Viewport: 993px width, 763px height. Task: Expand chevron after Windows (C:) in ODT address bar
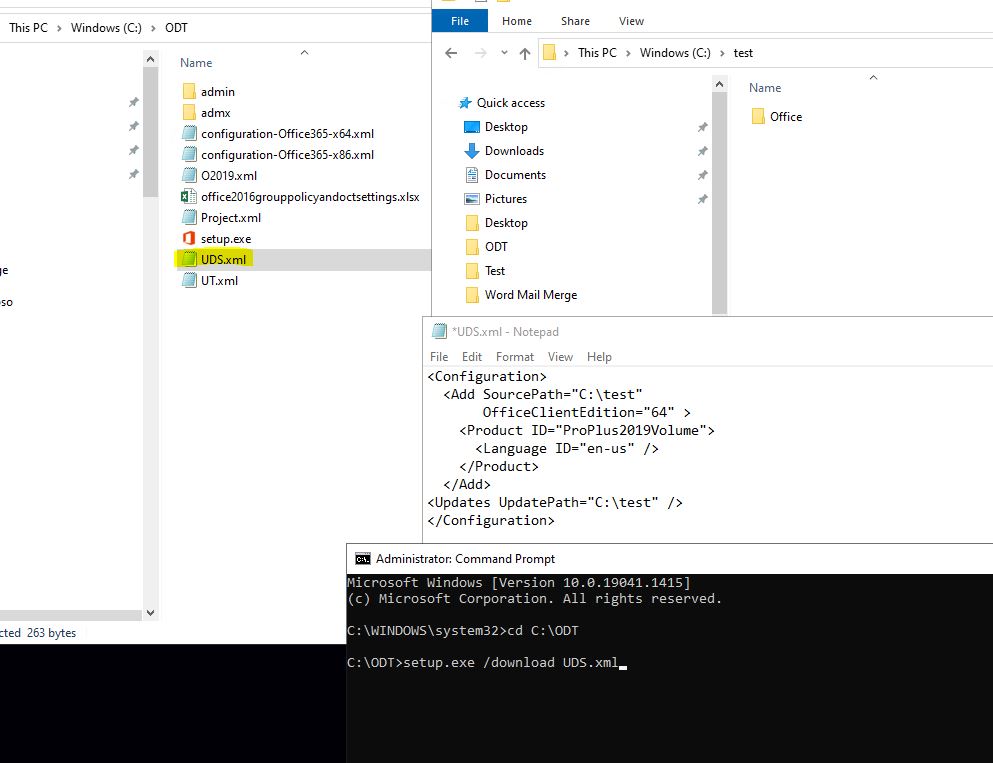coord(153,28)
